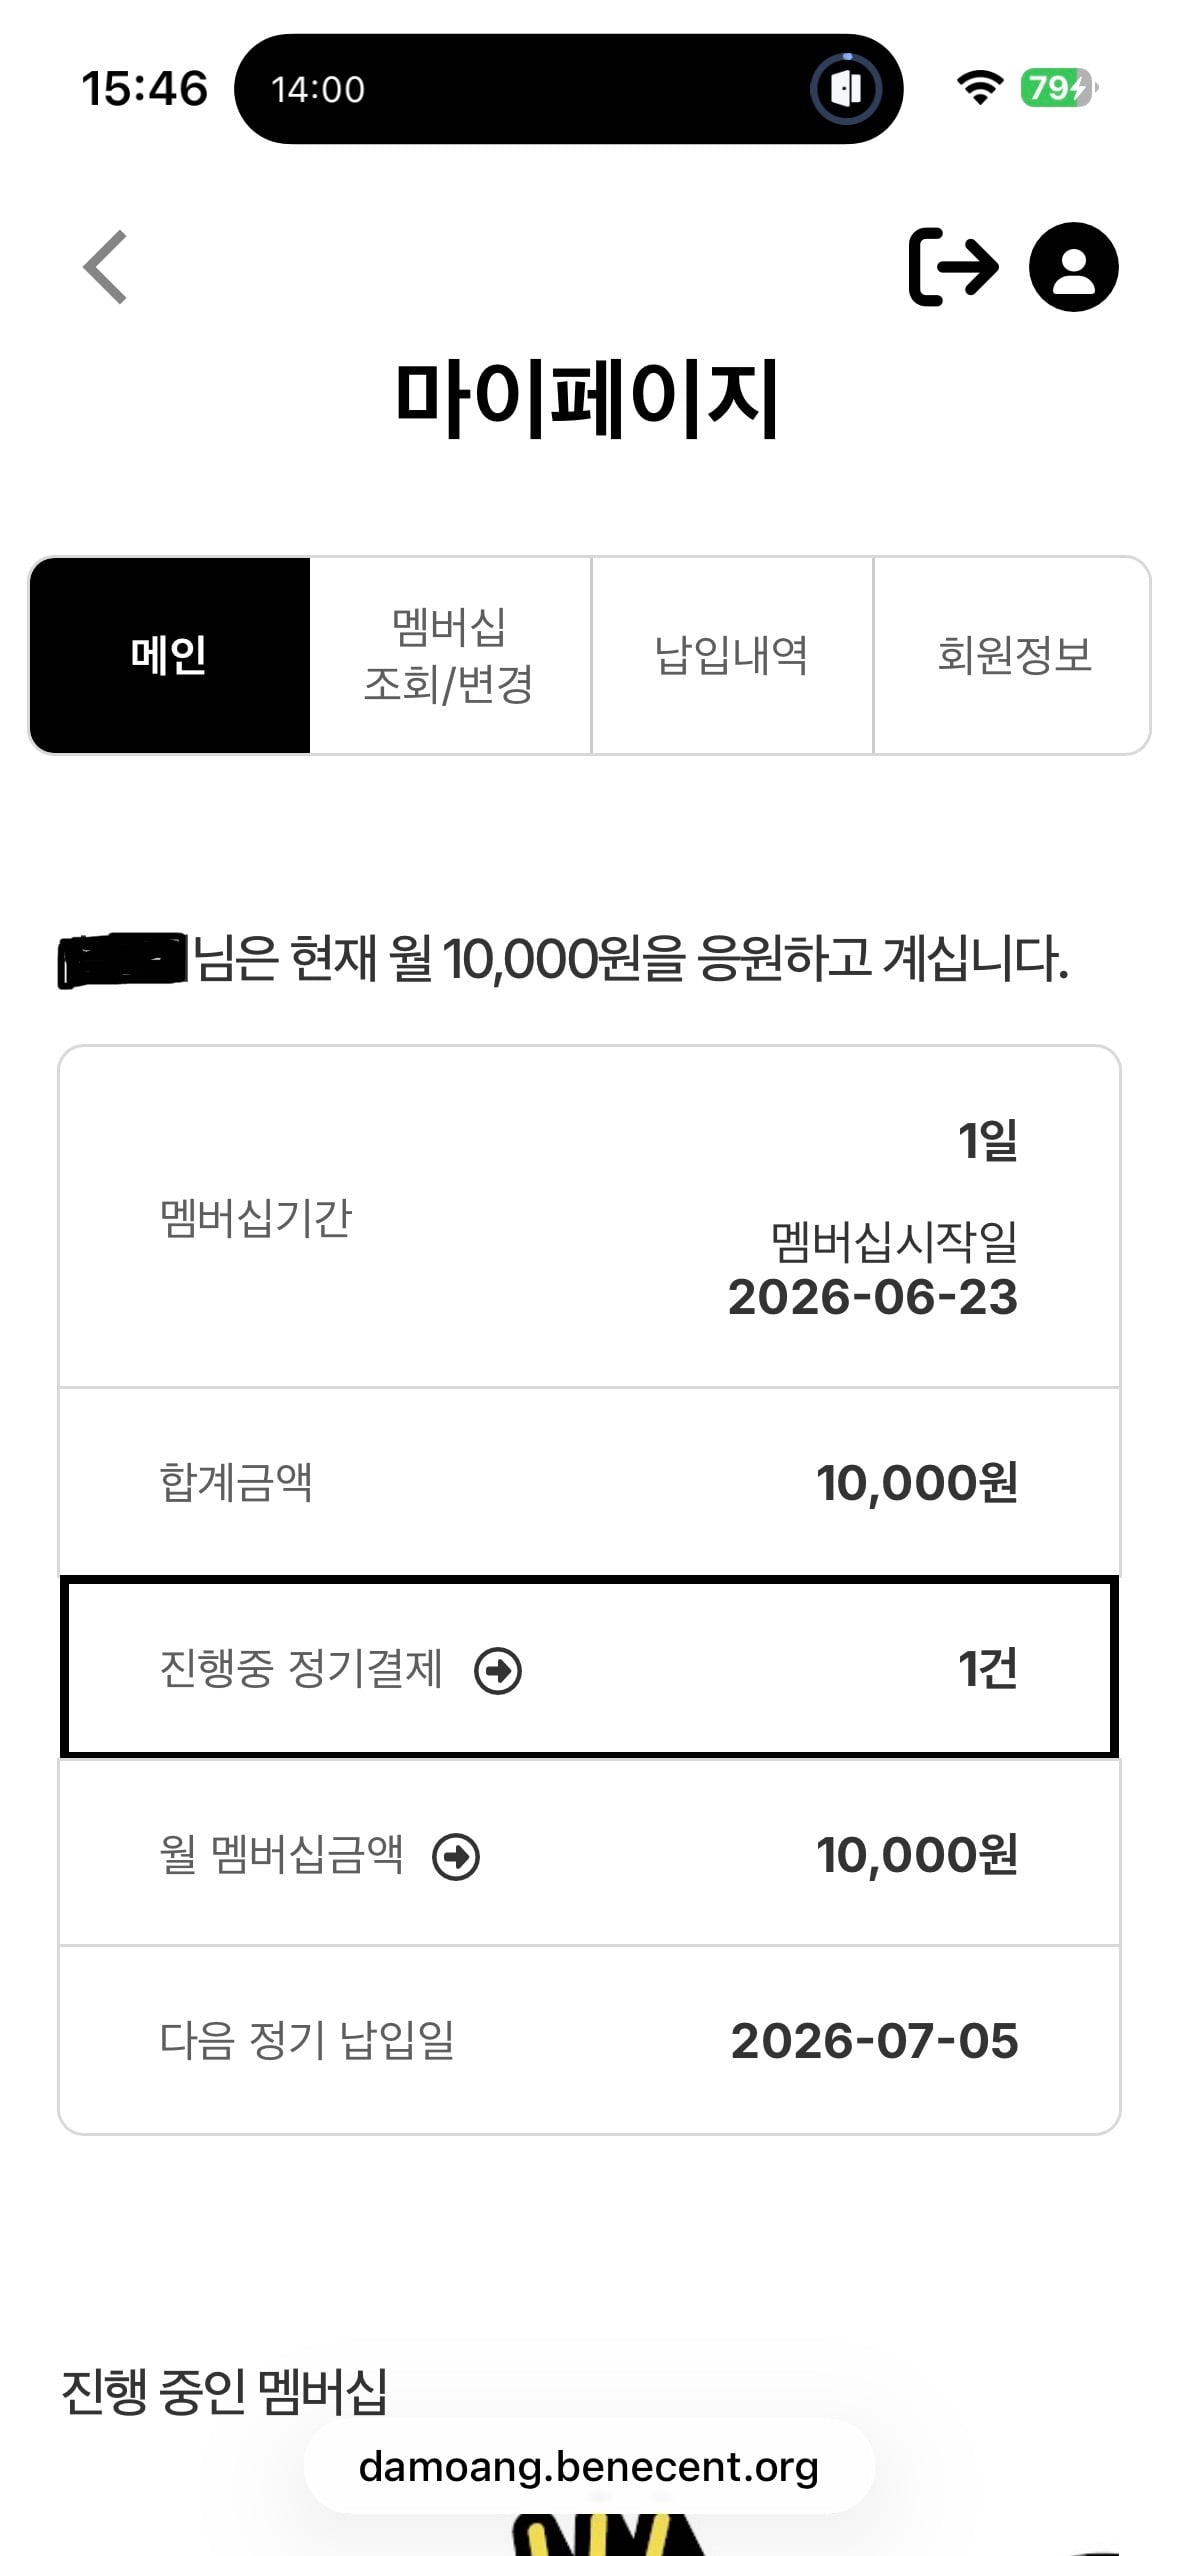
Task: Tap the battery indicator icon
Action: point(1058,89)
